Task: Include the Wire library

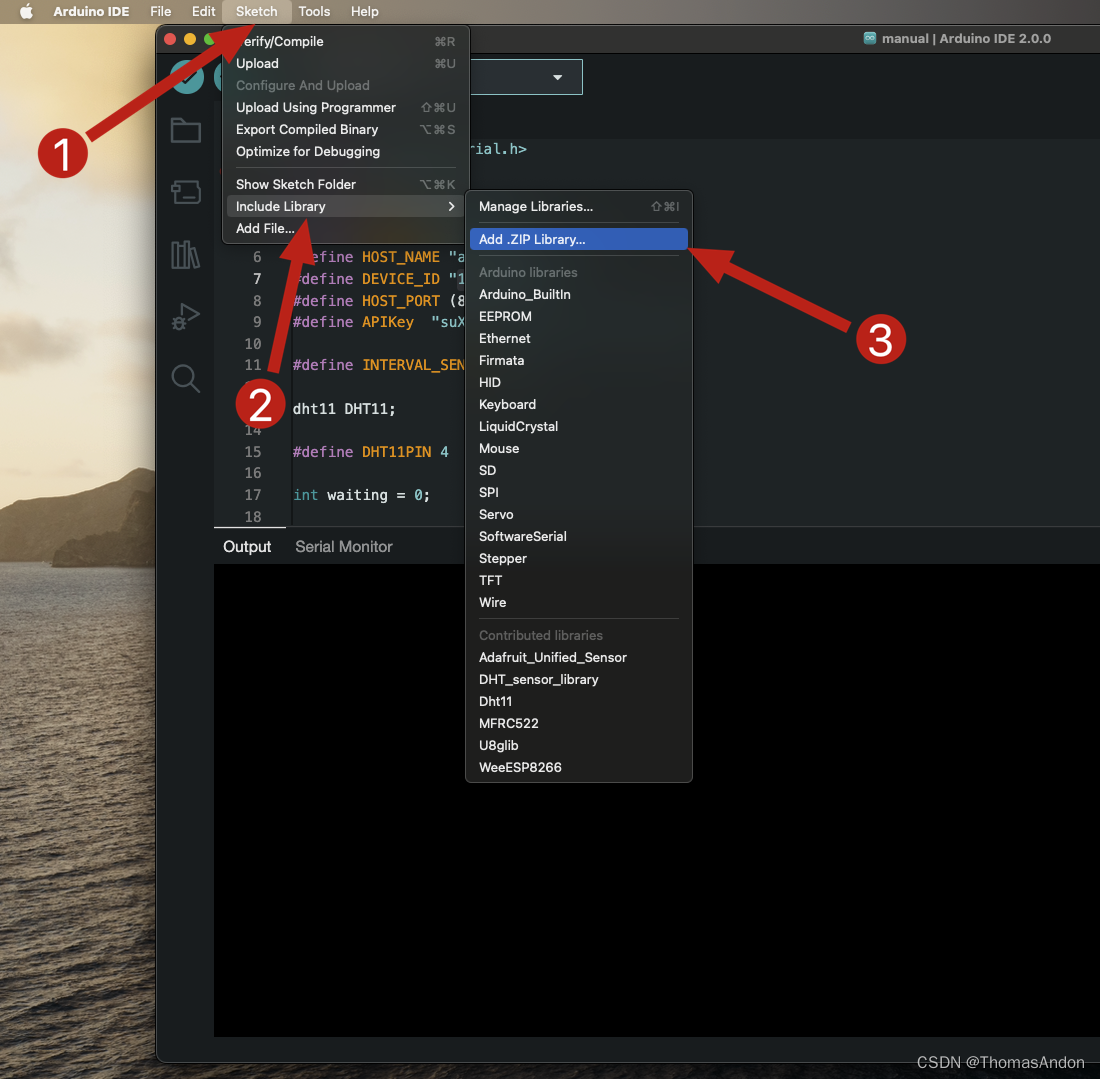Action: 579,603
